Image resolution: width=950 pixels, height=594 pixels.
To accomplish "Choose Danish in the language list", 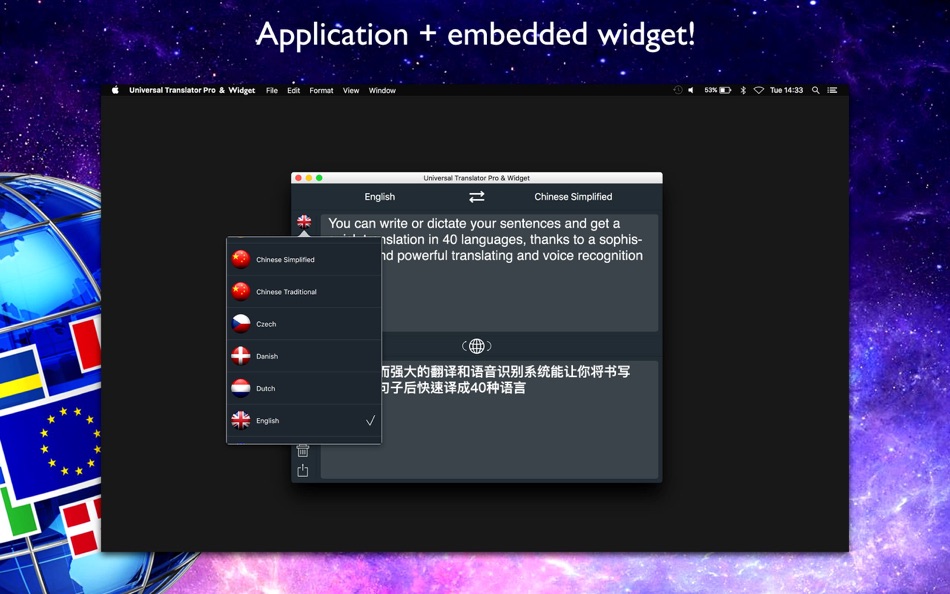I will click(x=304, y=356).
